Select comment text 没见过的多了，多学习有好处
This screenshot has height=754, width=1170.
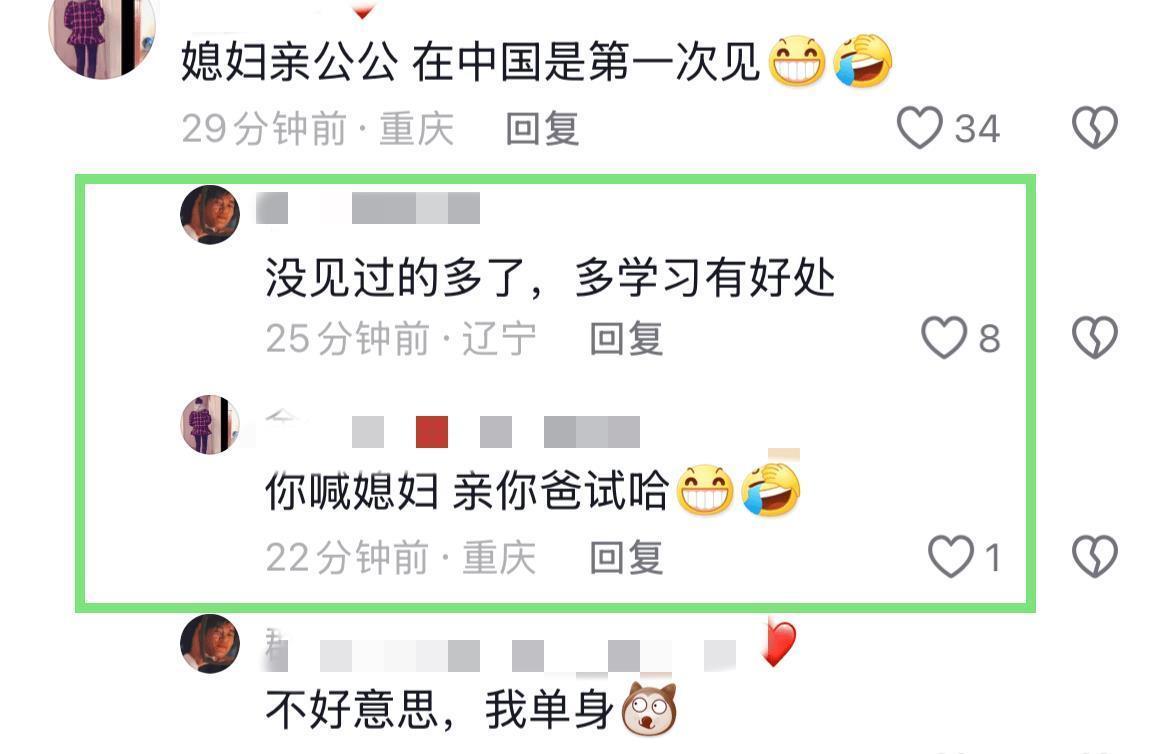550,278
